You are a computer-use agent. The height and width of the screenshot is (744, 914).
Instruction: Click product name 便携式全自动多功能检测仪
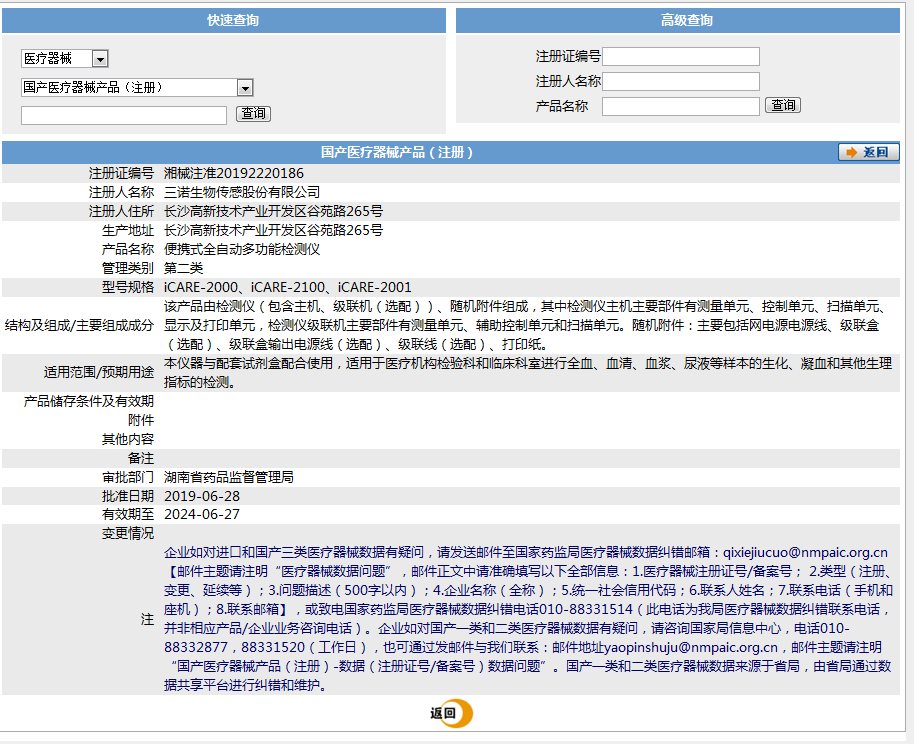(x=242, y=250)
